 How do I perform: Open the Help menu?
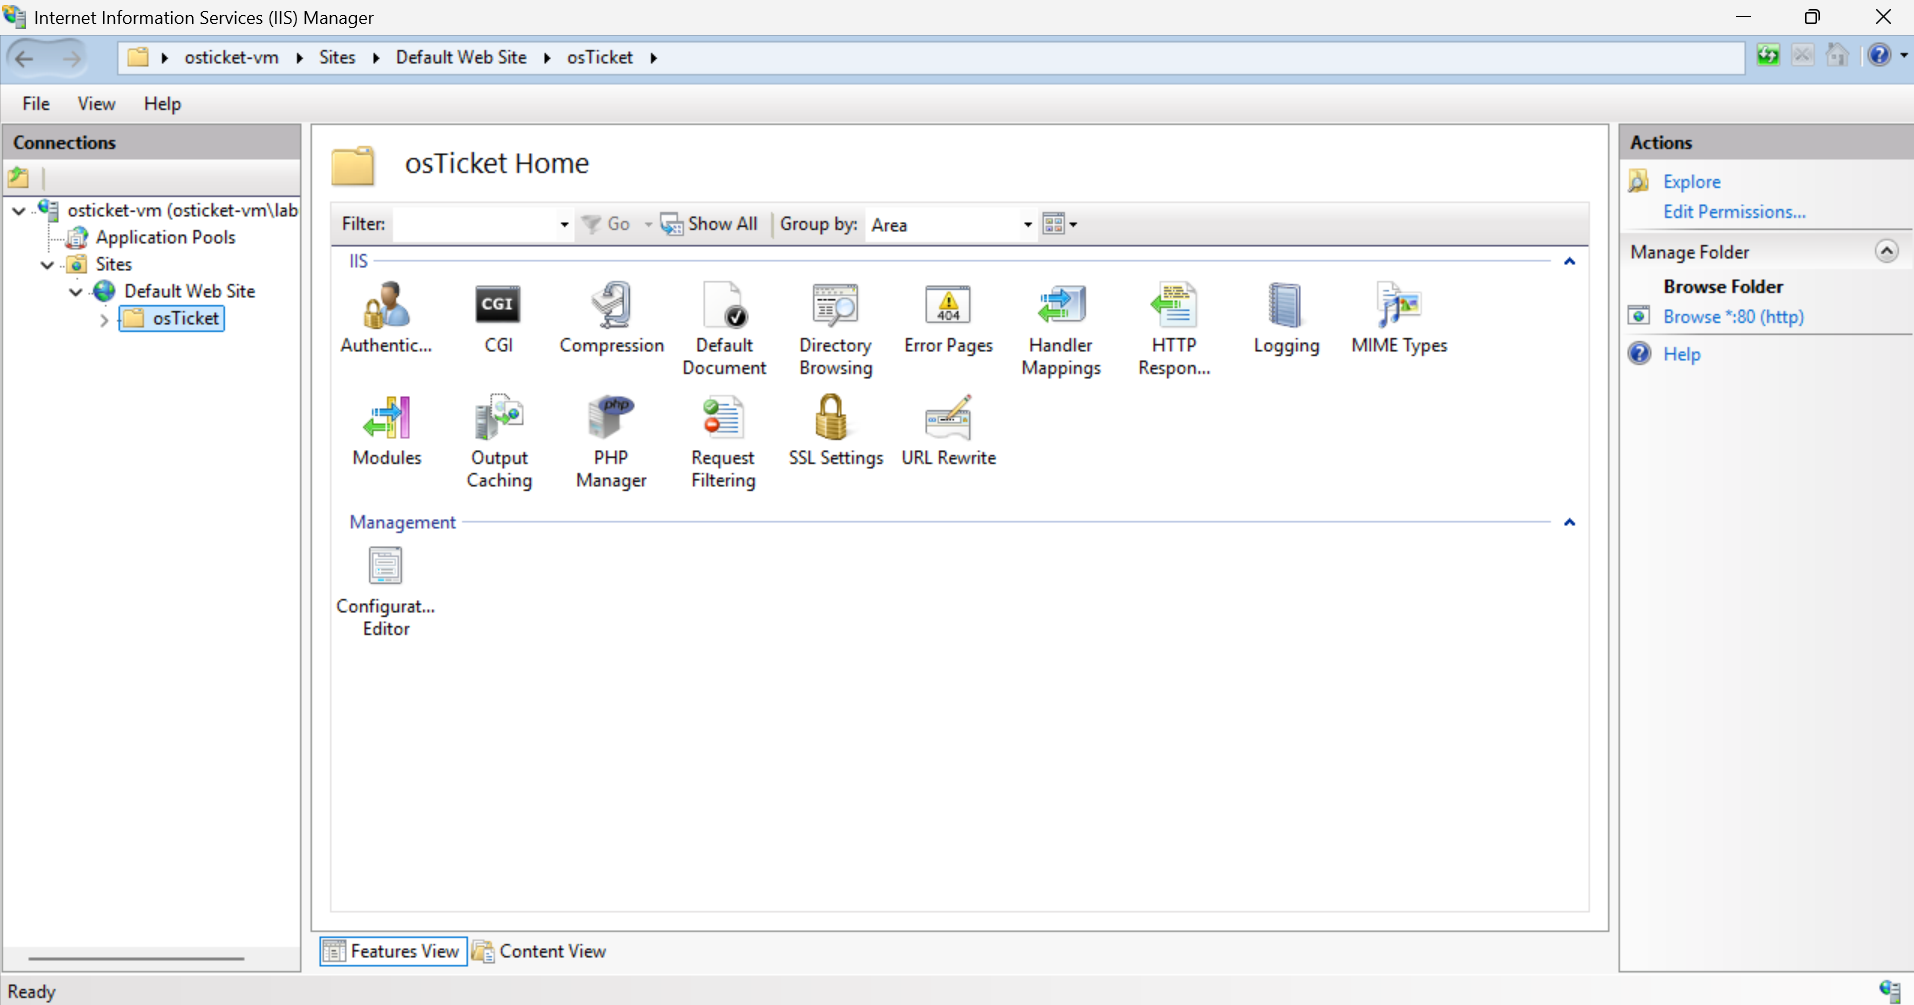pos(162,104)
